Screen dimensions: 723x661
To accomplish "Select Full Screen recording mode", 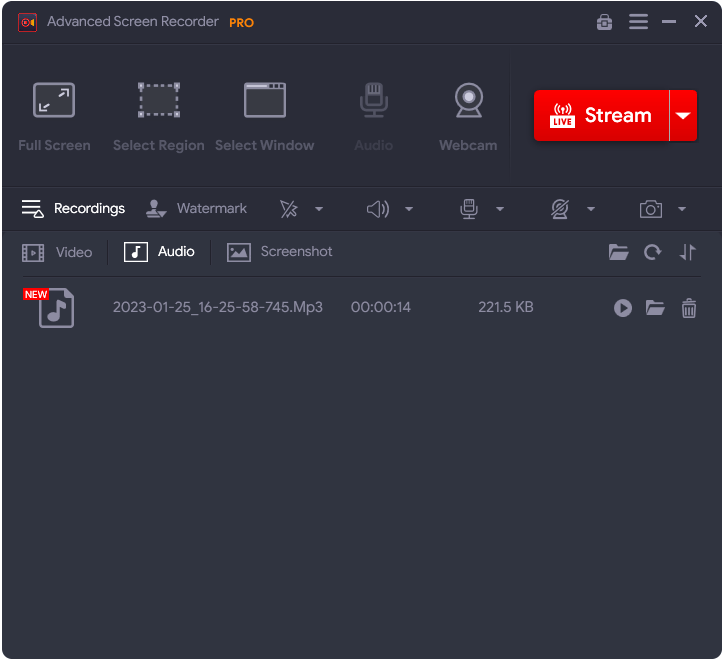I will click(x=54, y=100).
